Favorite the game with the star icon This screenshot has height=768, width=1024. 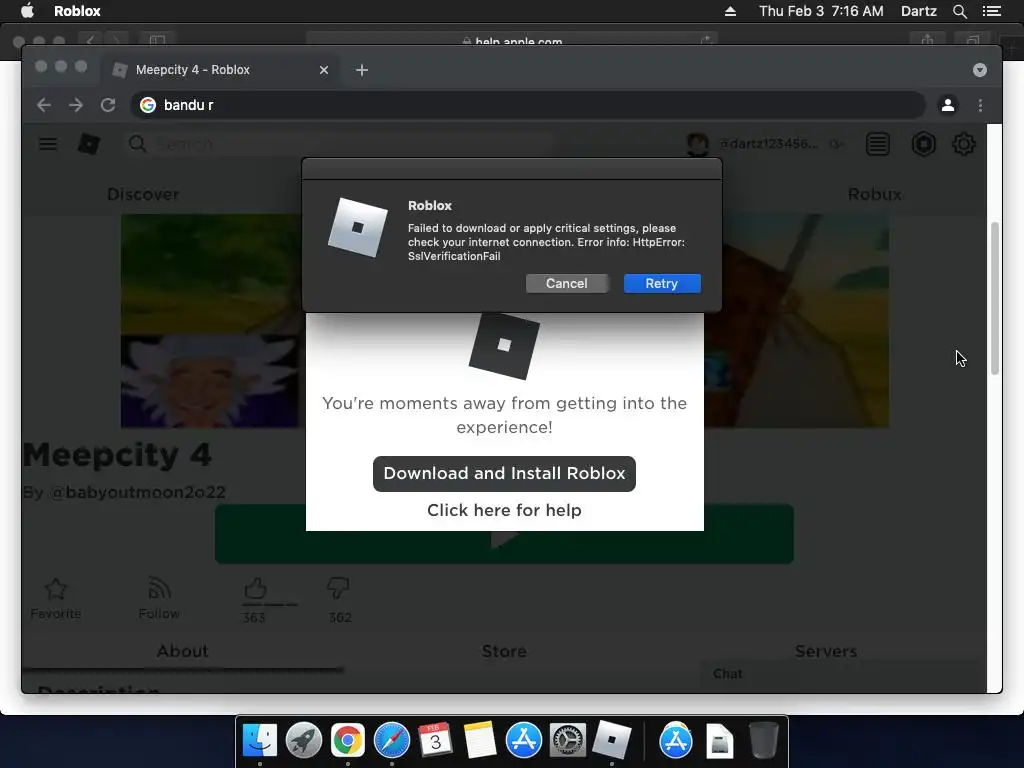[x=56, y=590]
